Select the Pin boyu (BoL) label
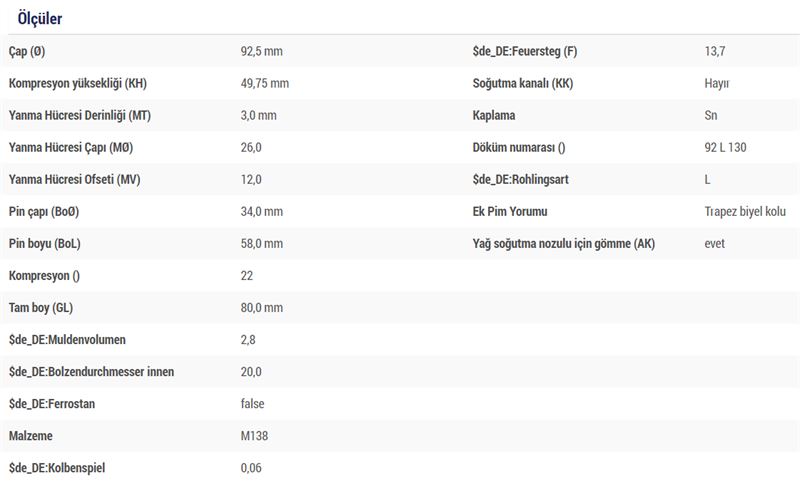This screenshot has width=800, height=488. coord(44,243)
